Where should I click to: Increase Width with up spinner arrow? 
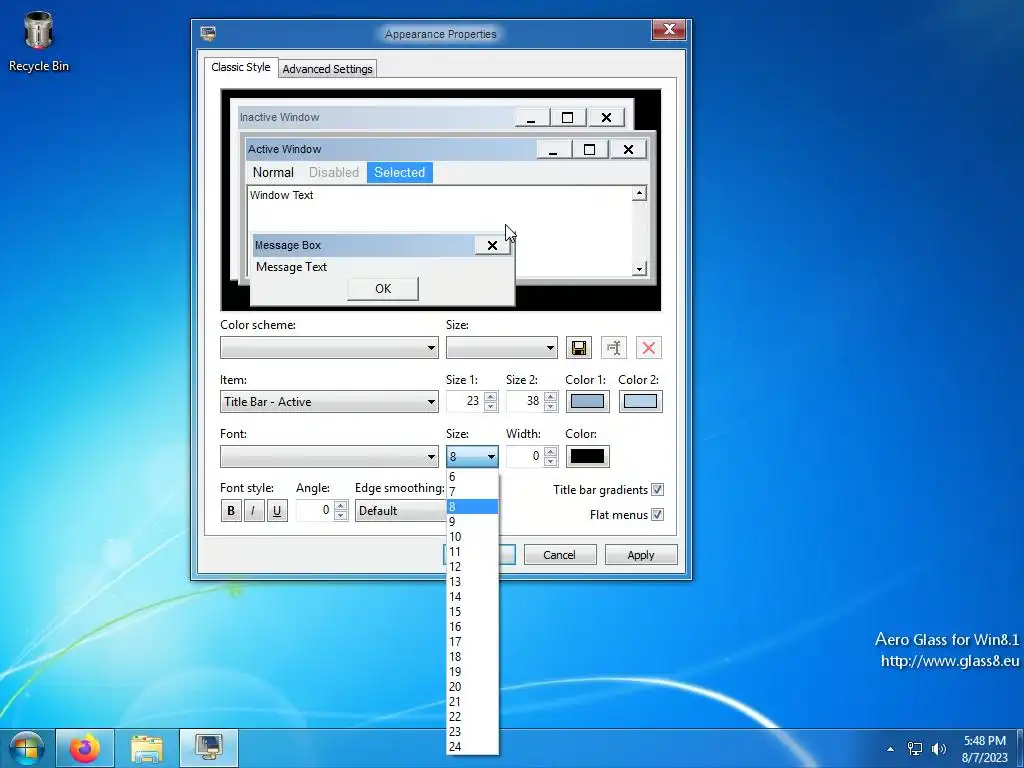tap(551, 451)
